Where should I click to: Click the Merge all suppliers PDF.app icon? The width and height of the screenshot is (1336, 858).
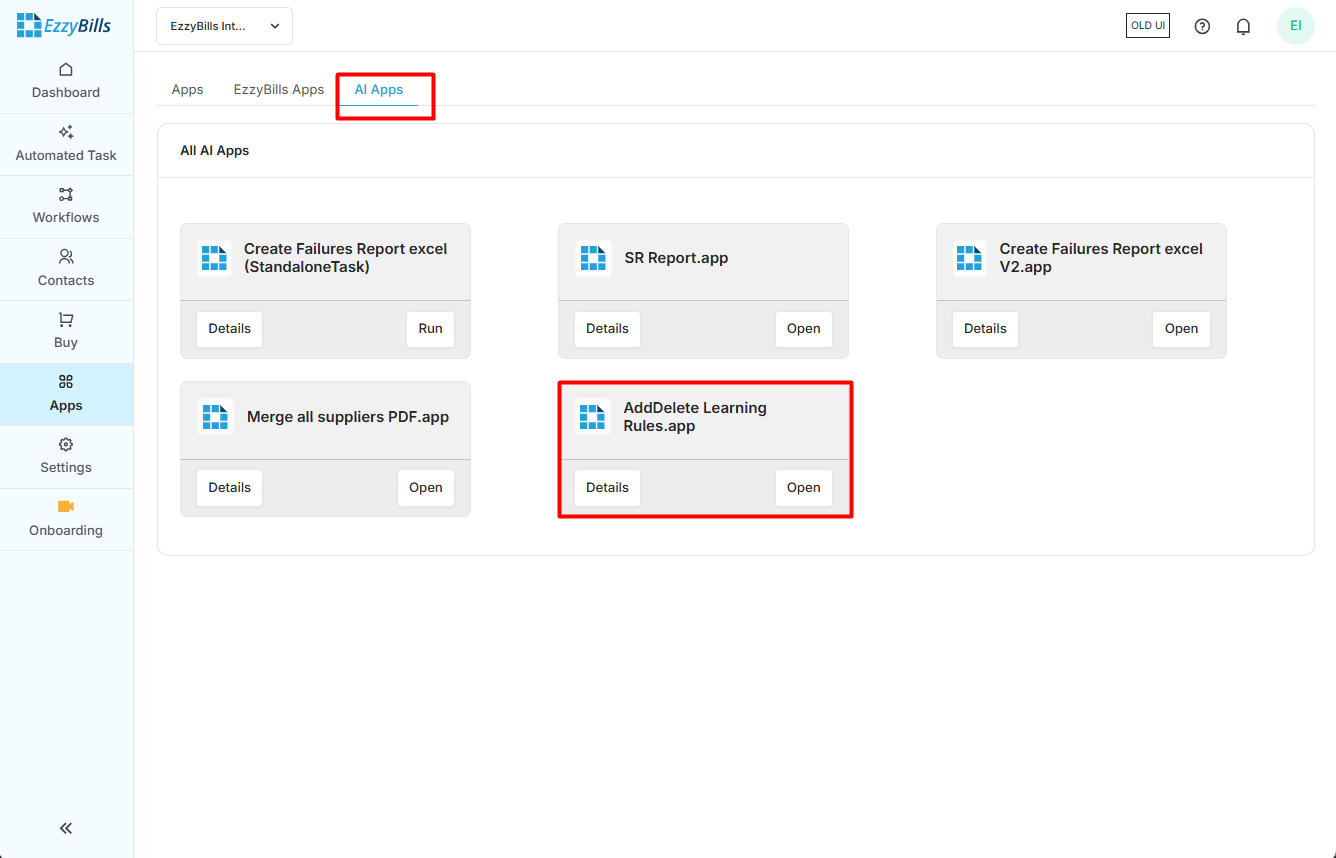[x=214, y=417]
